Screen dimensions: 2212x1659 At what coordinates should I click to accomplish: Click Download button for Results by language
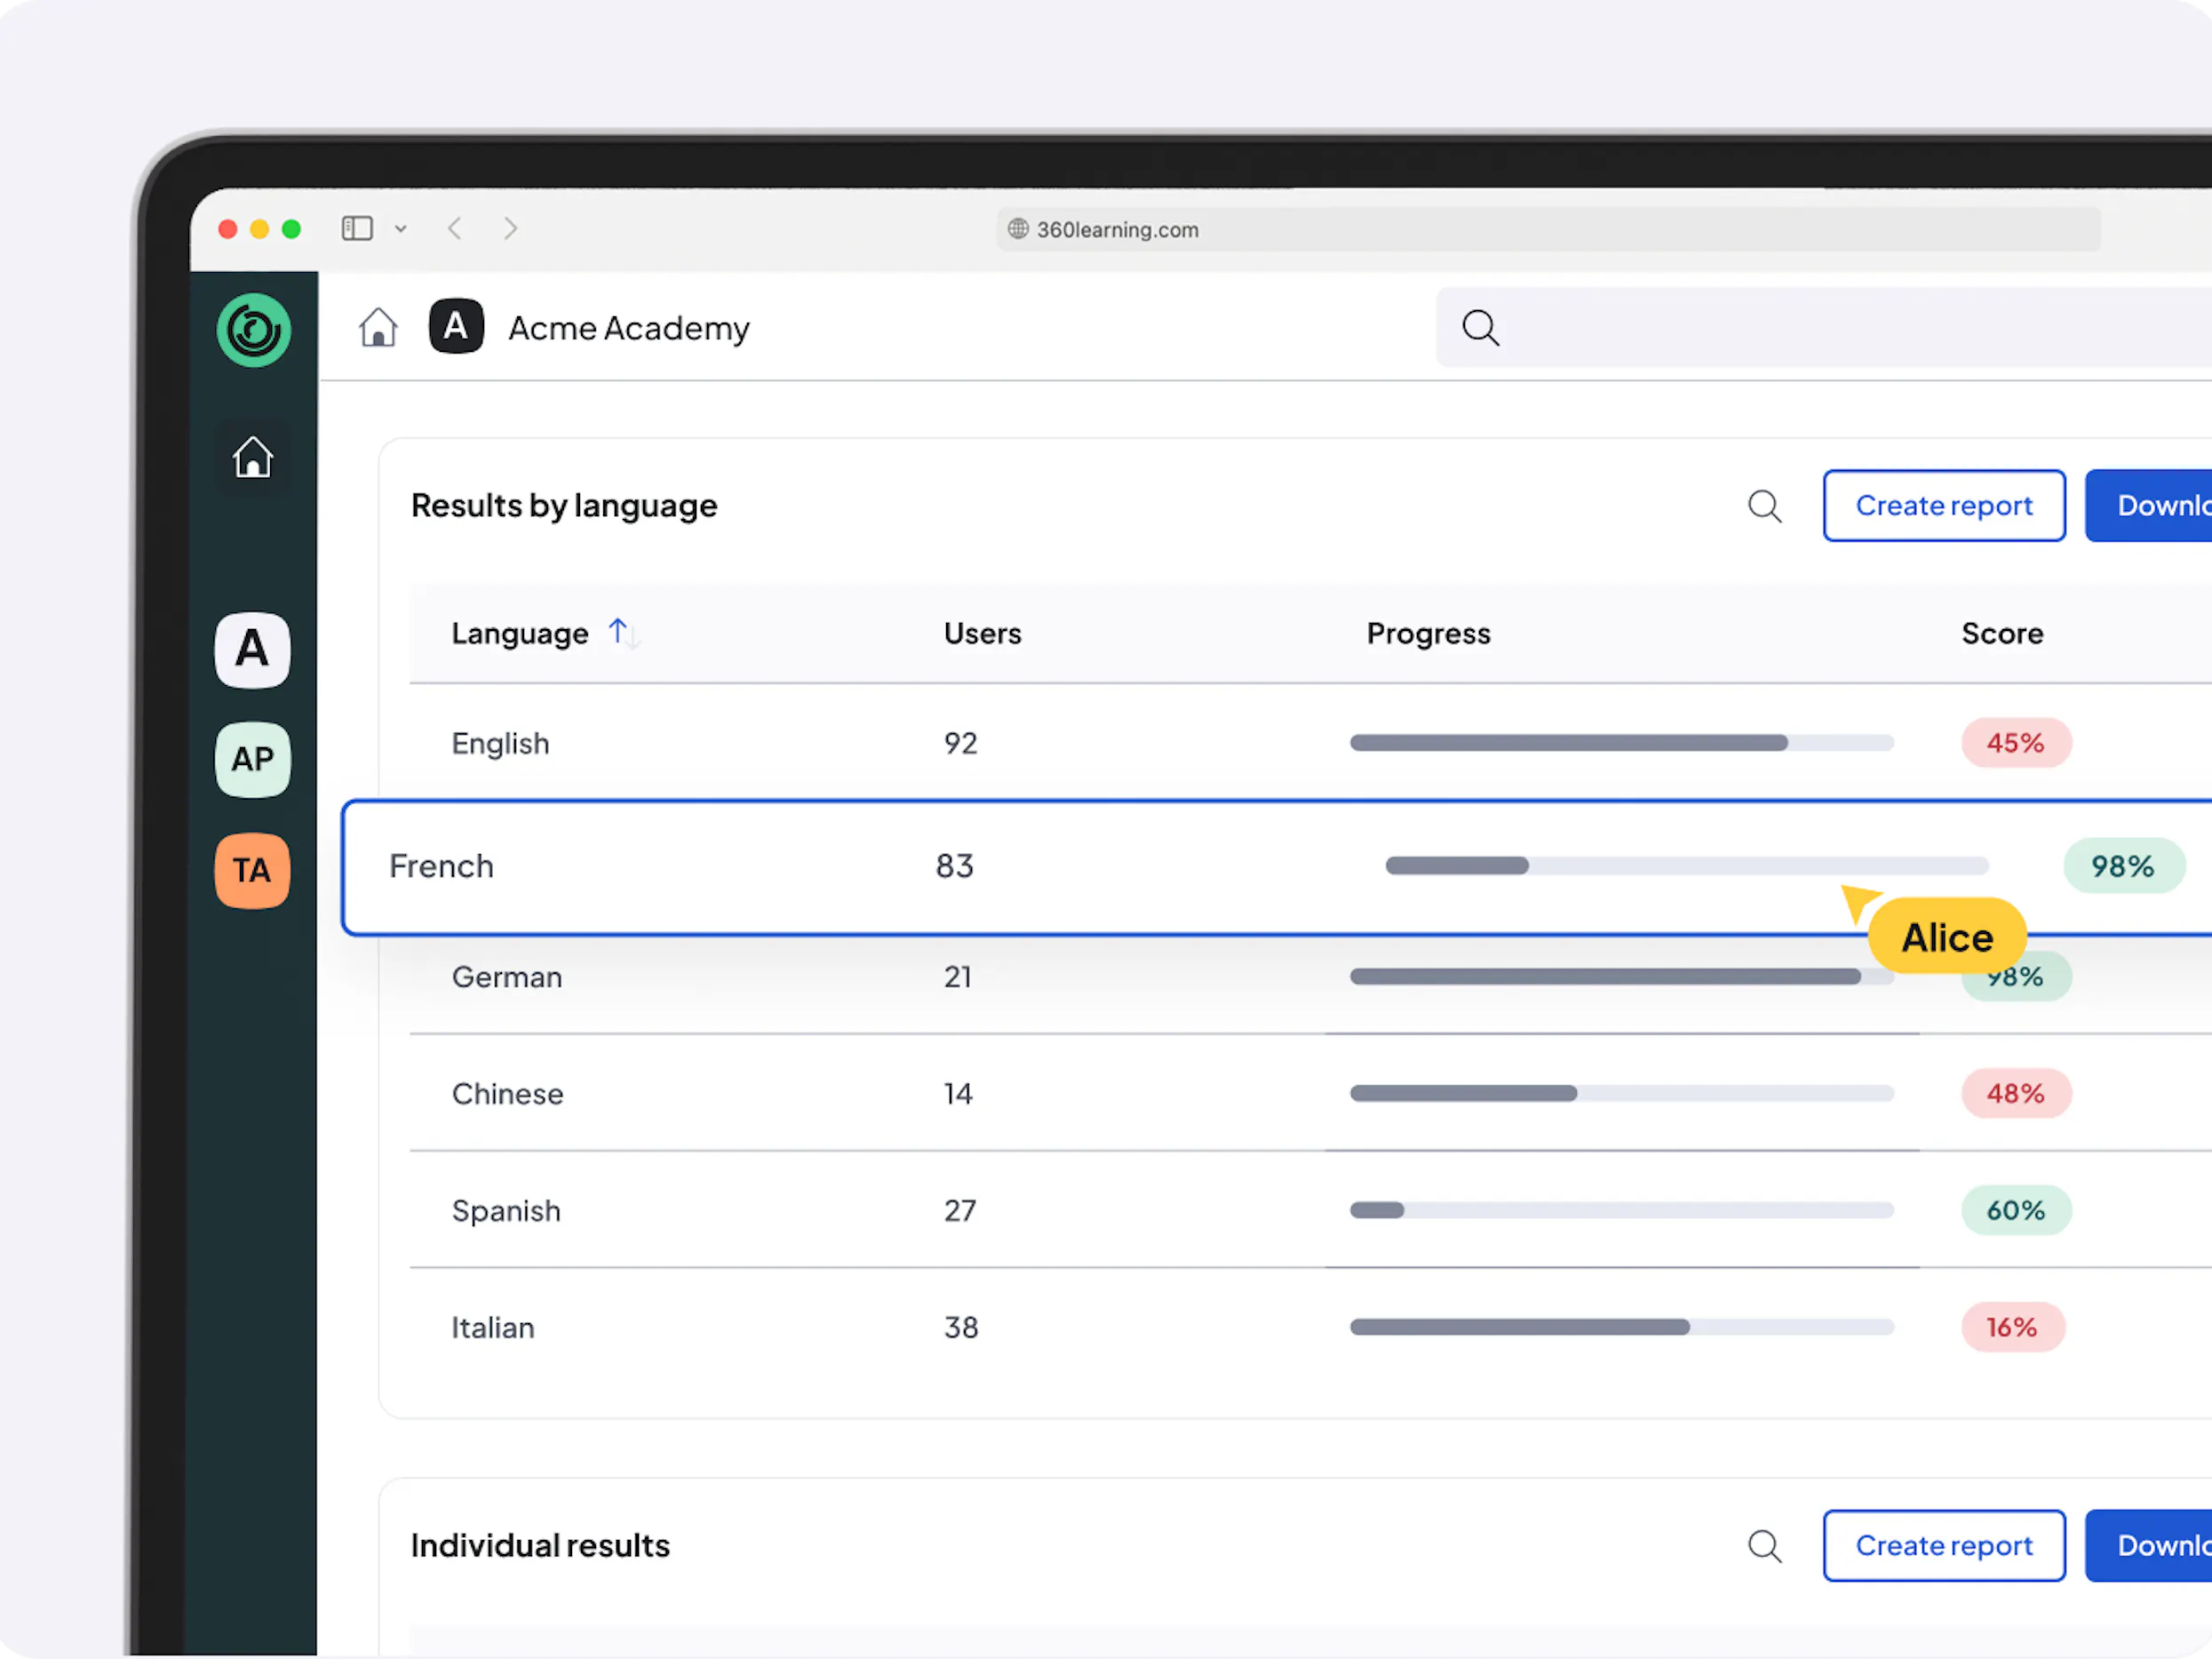[x=2149, y=506]
